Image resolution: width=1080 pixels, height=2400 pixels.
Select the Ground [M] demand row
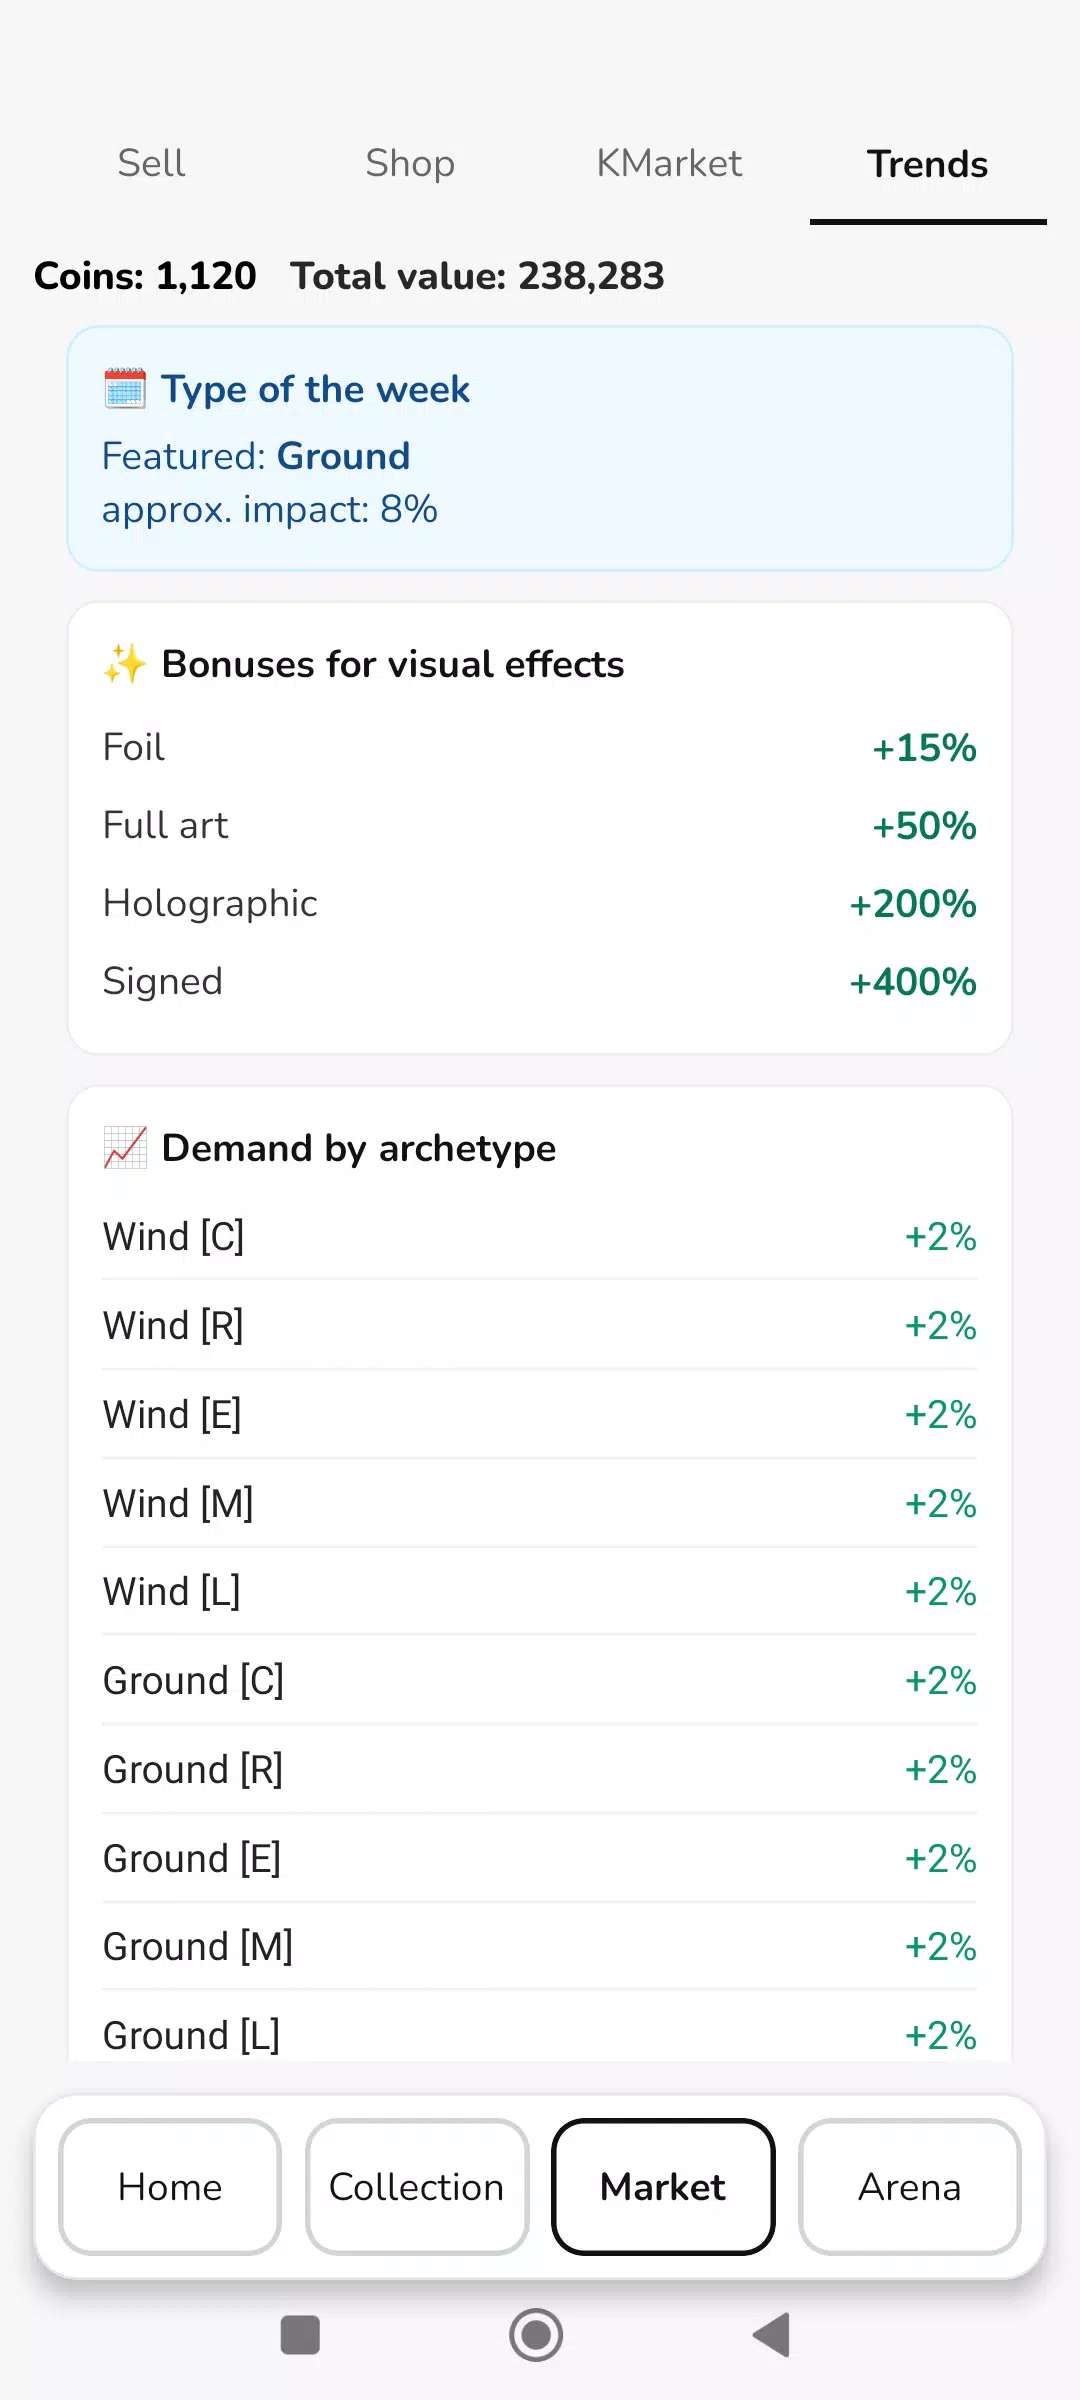(540, 1947)
